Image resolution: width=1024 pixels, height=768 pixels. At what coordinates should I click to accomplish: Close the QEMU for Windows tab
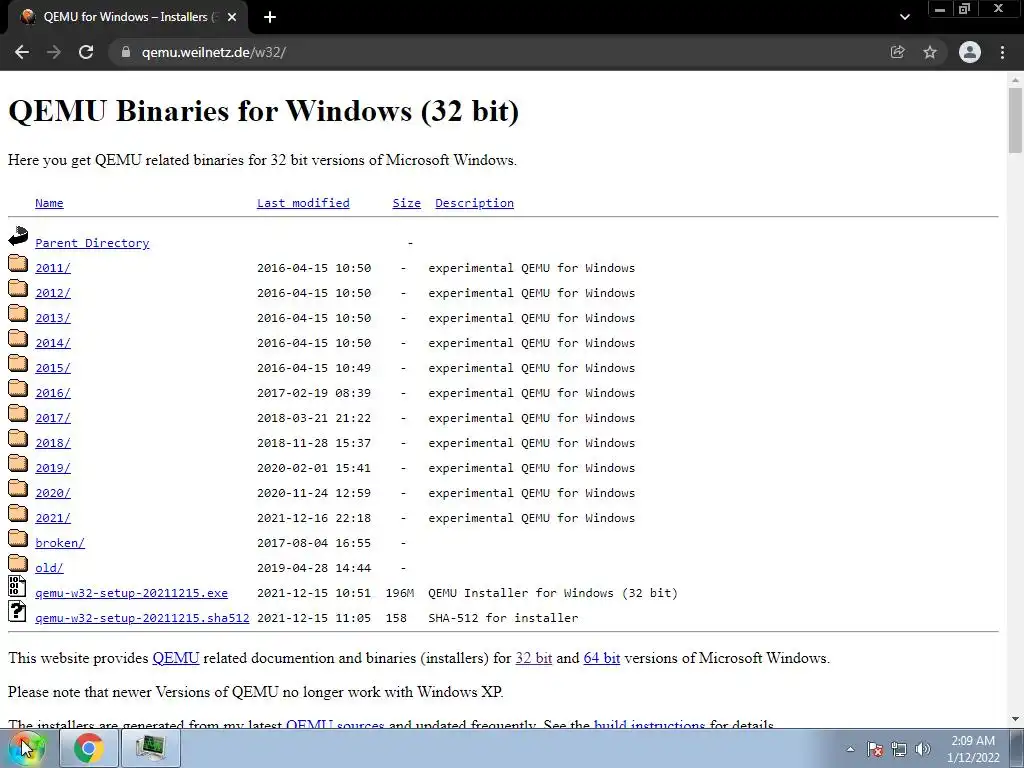pyautogui.click(x=232, y=17)
